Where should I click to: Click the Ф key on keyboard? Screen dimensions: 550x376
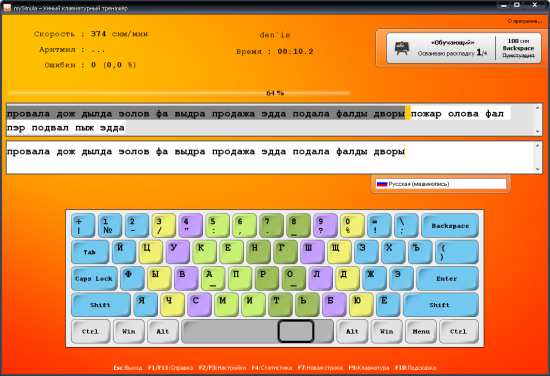pos(132,278)
